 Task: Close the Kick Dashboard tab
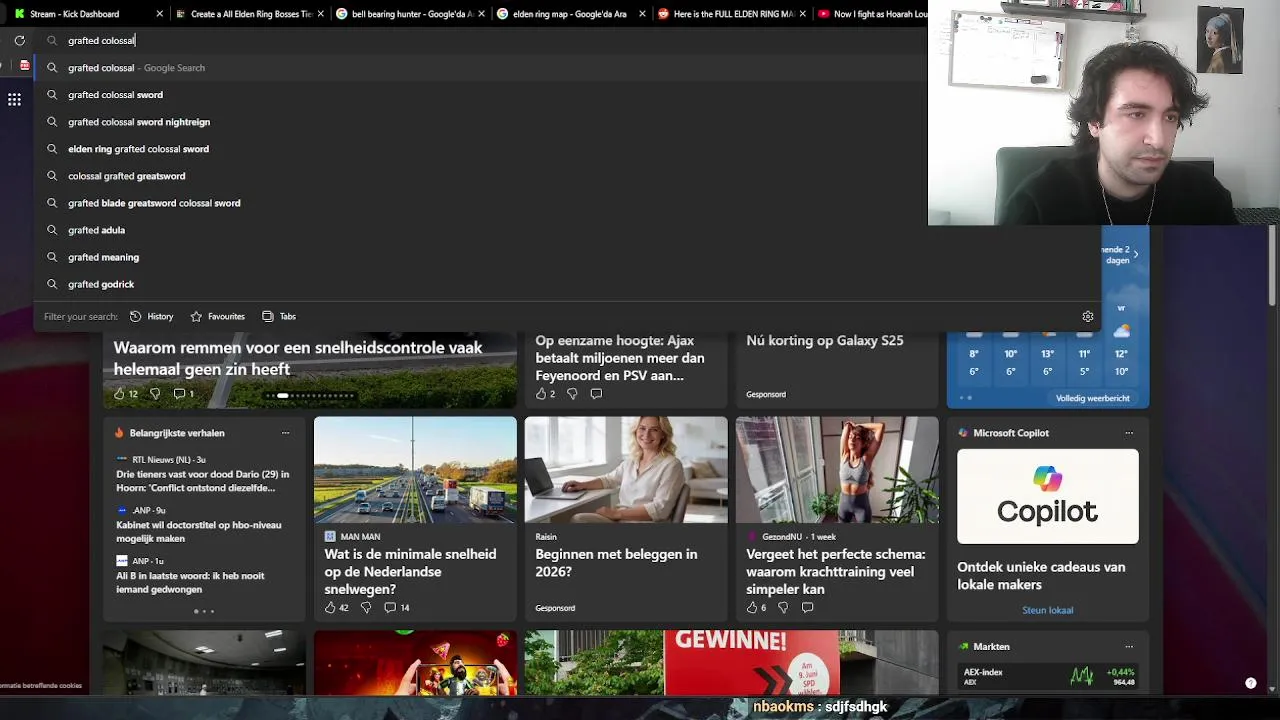(x=160, y=14)
